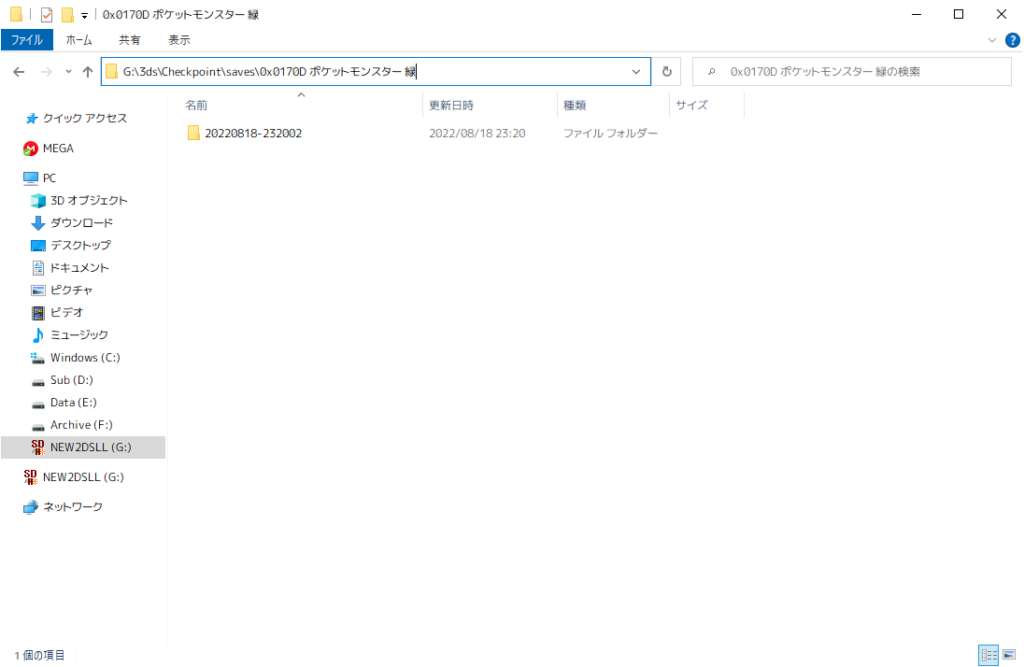Open the Data (E:) drive
Viewport: 1024px width, 667px height.
point(73,402)
